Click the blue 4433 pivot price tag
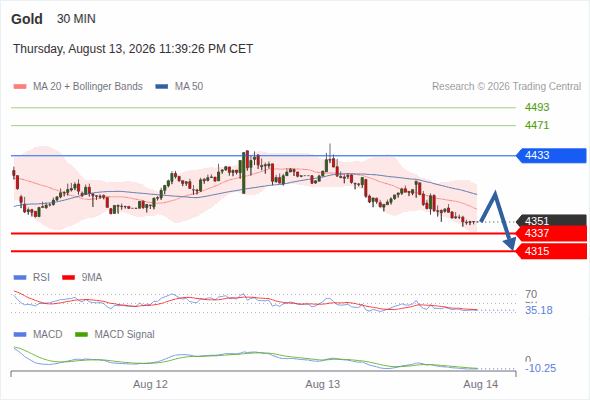The image size is (590, 400). [551, 155]
